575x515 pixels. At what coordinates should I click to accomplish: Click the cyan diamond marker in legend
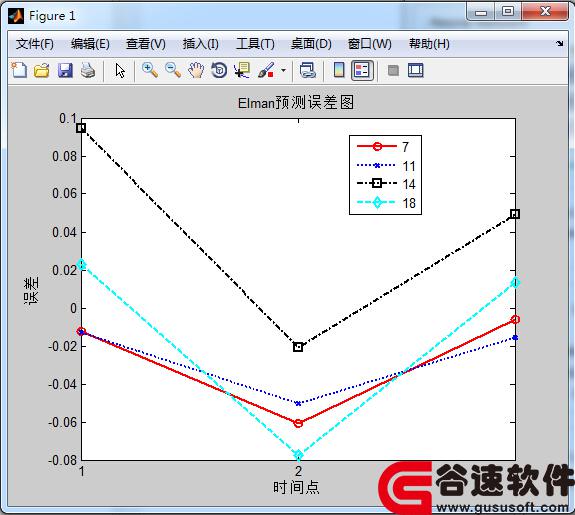point(377,202)
